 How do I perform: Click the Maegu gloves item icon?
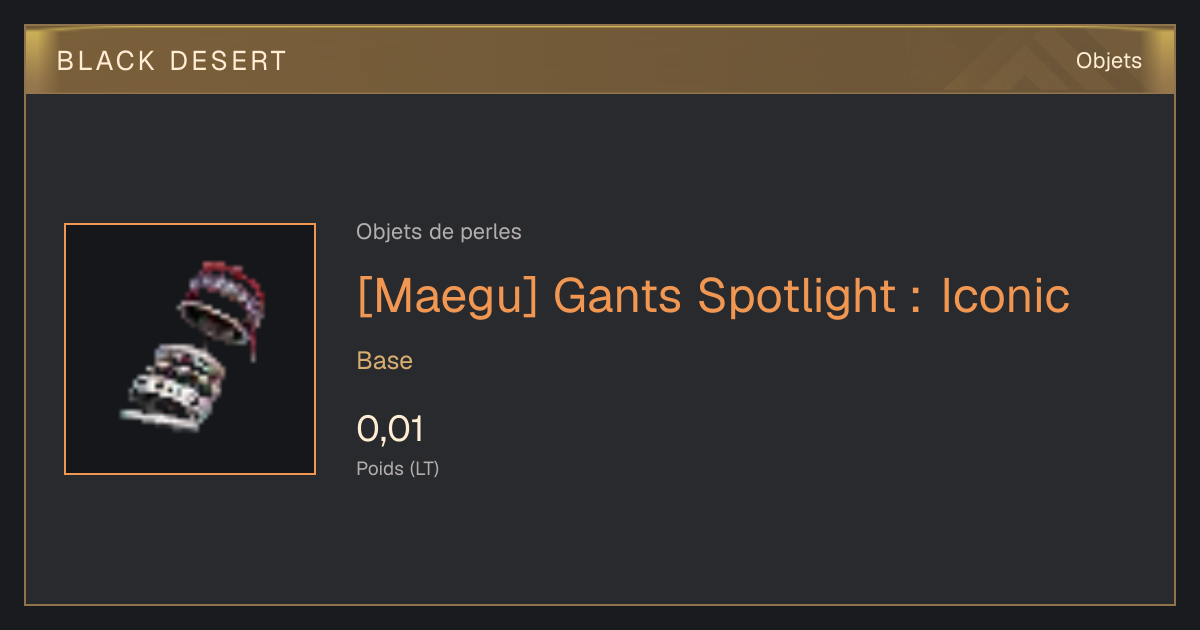click(x=192, y=347)
